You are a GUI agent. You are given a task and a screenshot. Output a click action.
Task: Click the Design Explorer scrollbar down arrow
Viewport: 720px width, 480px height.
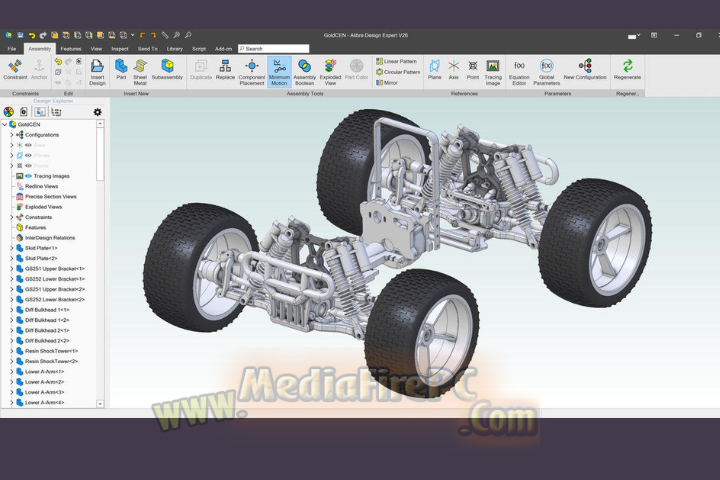click(x=100, y=404)
